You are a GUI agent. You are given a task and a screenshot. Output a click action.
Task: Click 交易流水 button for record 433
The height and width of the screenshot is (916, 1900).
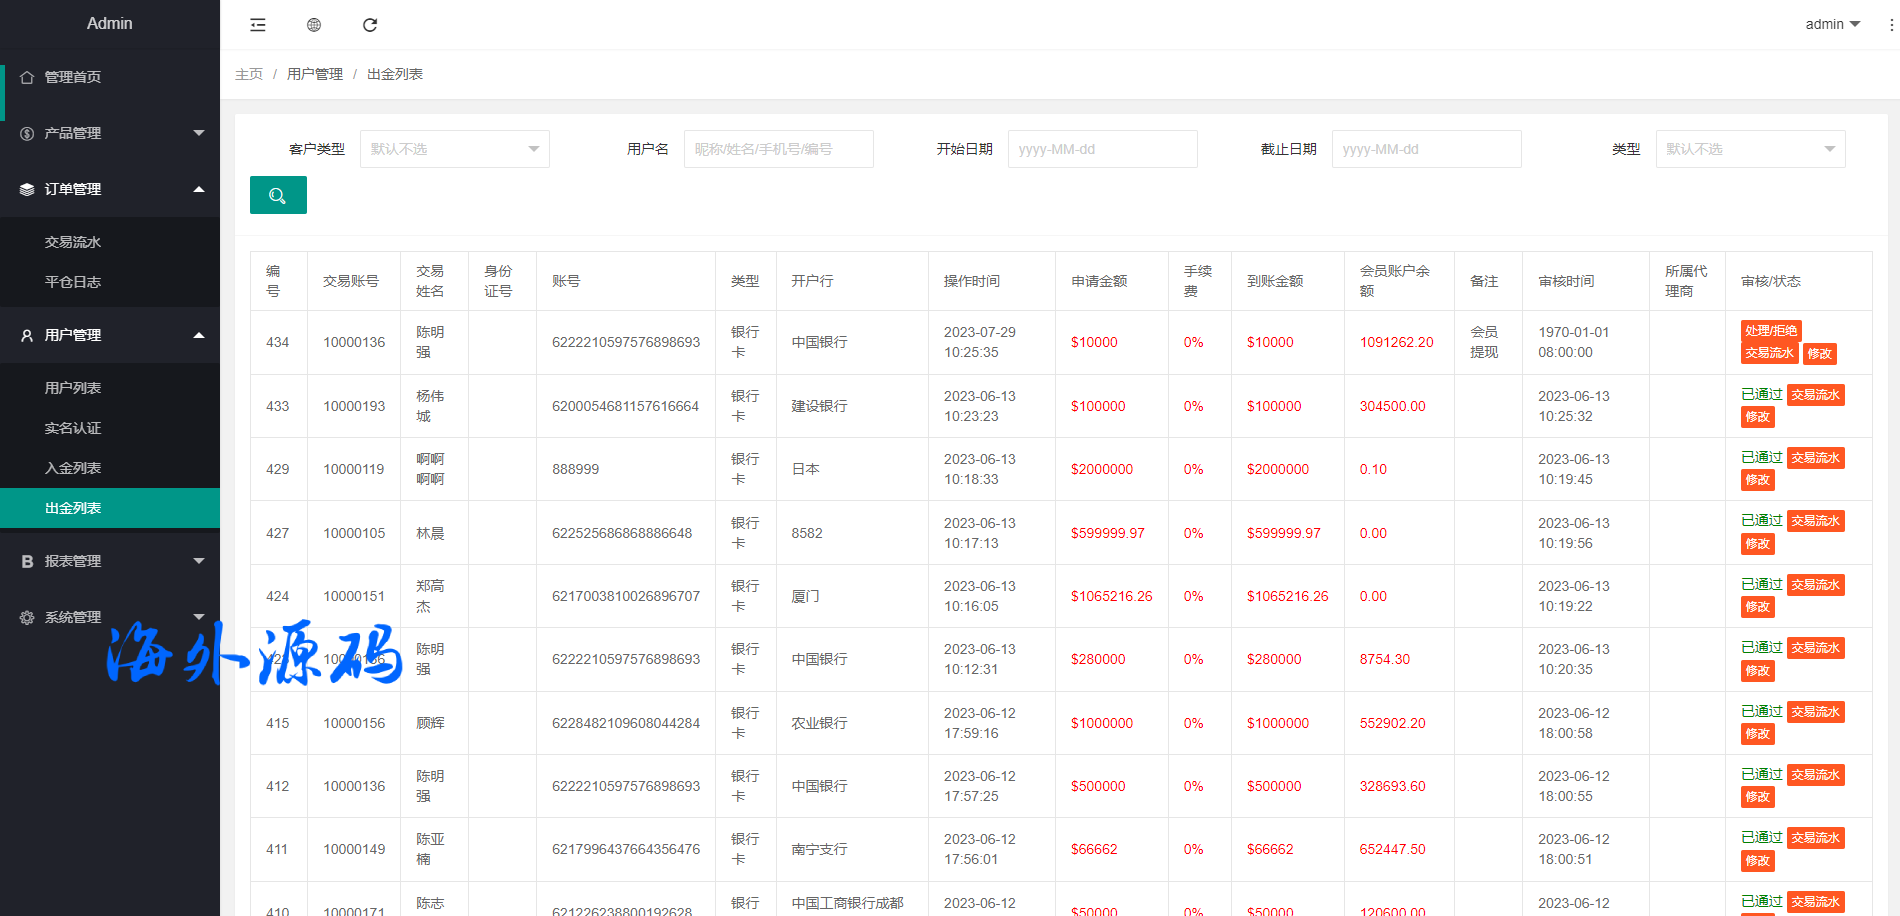tap(1815, 395)
